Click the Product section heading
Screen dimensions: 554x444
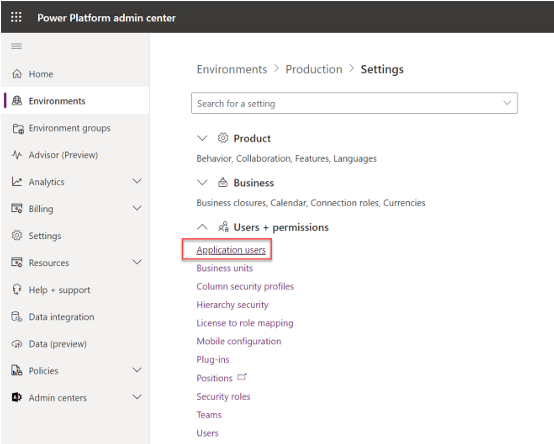coord(252,138)
